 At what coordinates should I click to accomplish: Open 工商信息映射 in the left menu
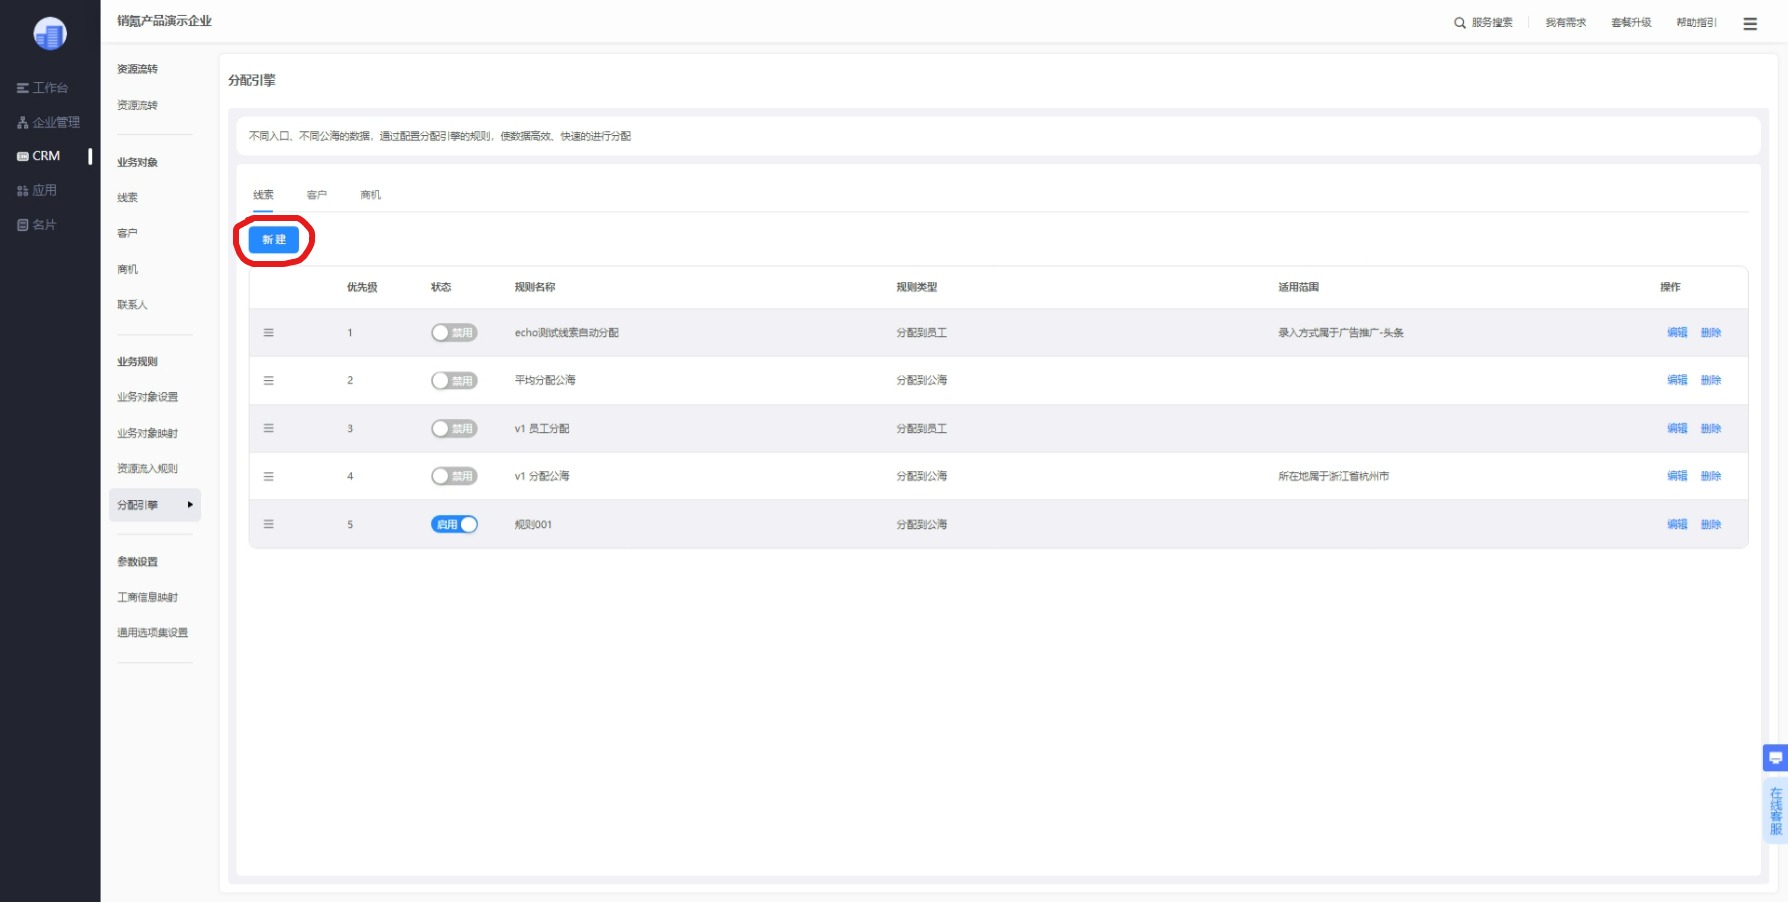click(148, 597)
